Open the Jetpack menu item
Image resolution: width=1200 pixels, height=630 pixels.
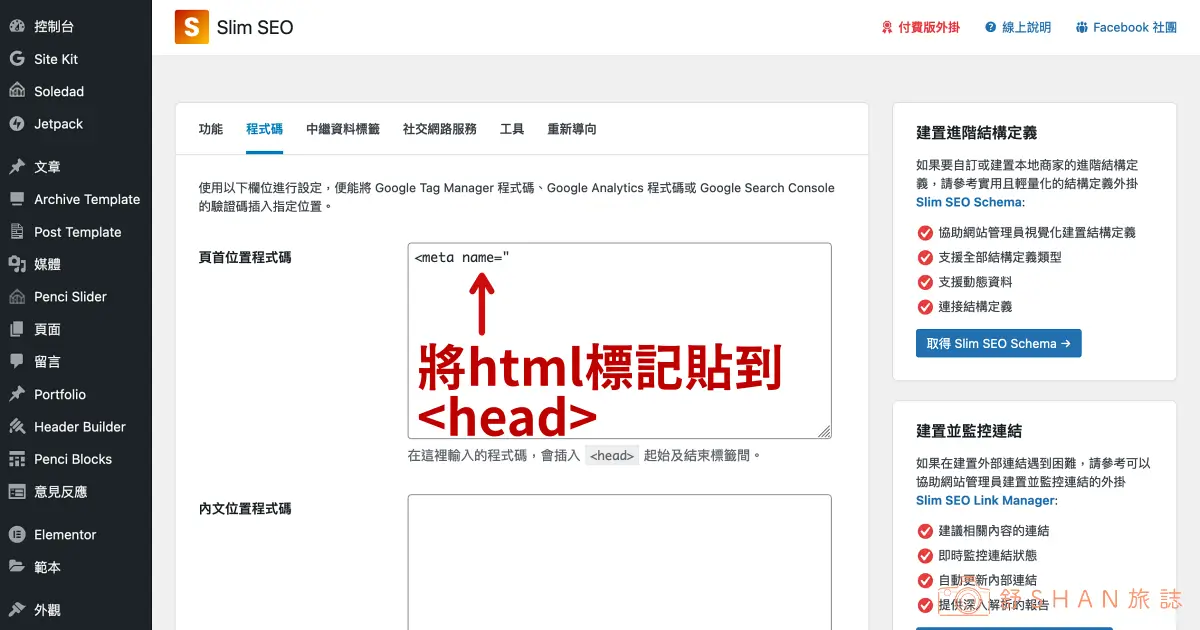pyautogui.click(x=76, y=124)
